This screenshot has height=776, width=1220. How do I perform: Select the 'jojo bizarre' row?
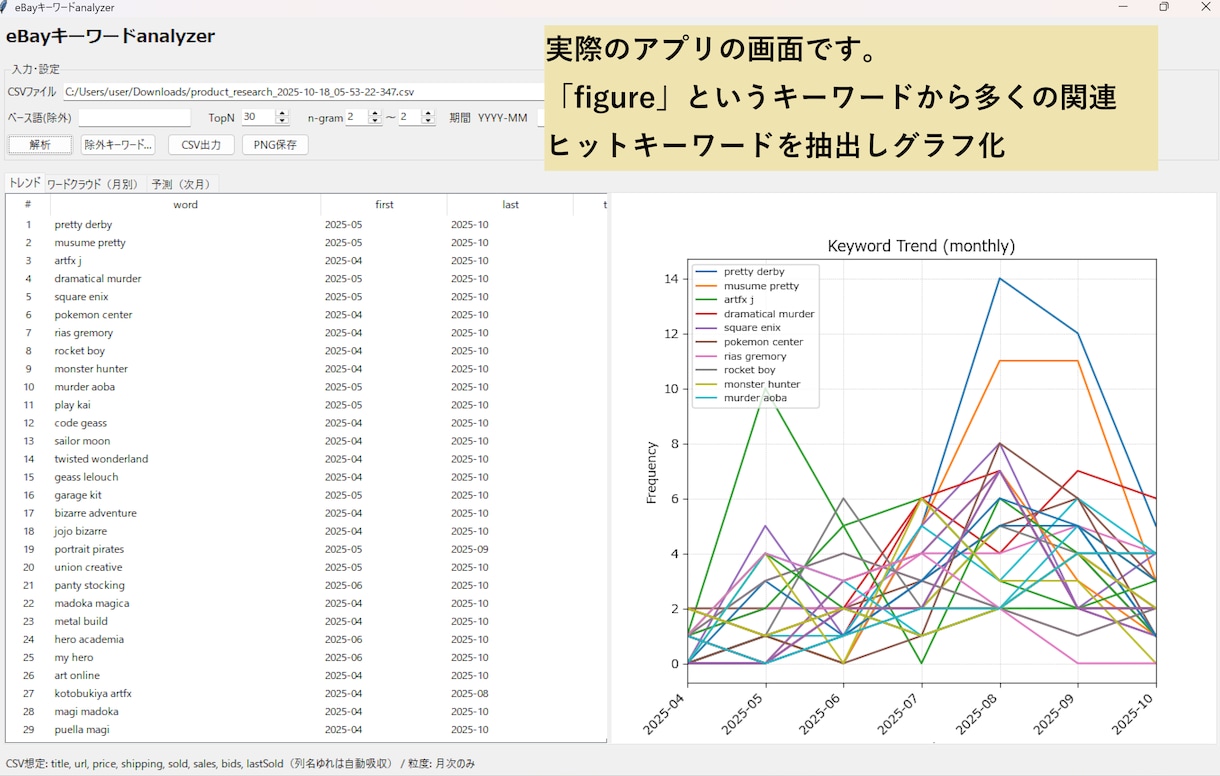click(306, 531)
